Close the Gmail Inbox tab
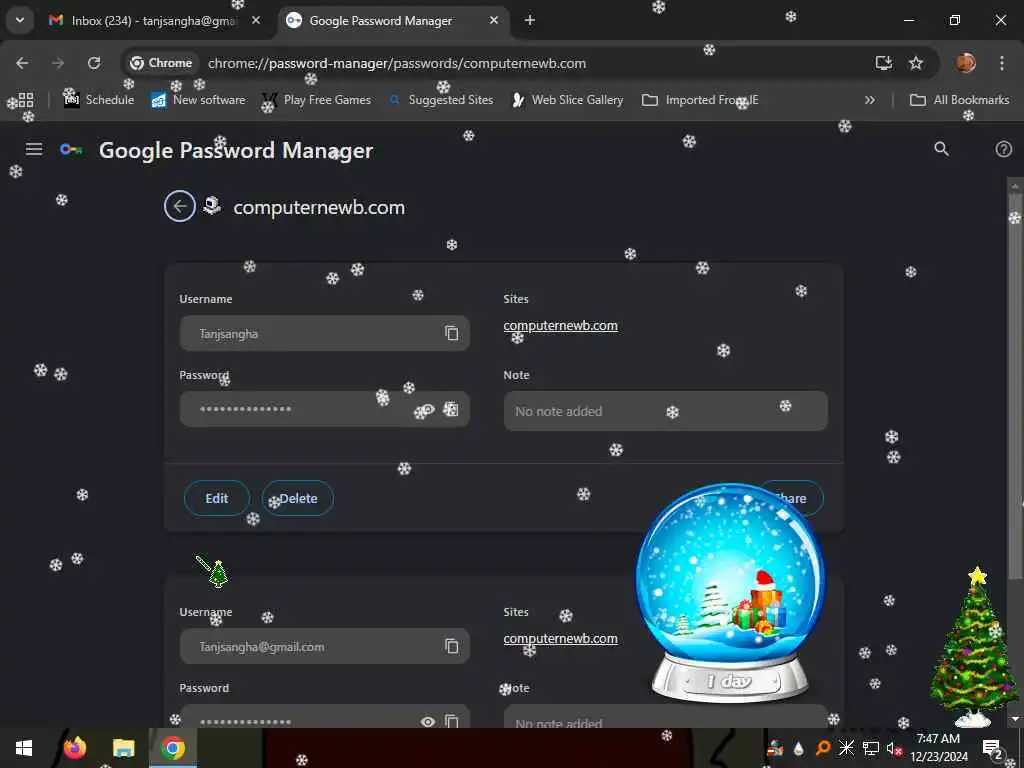 [256, 20]
